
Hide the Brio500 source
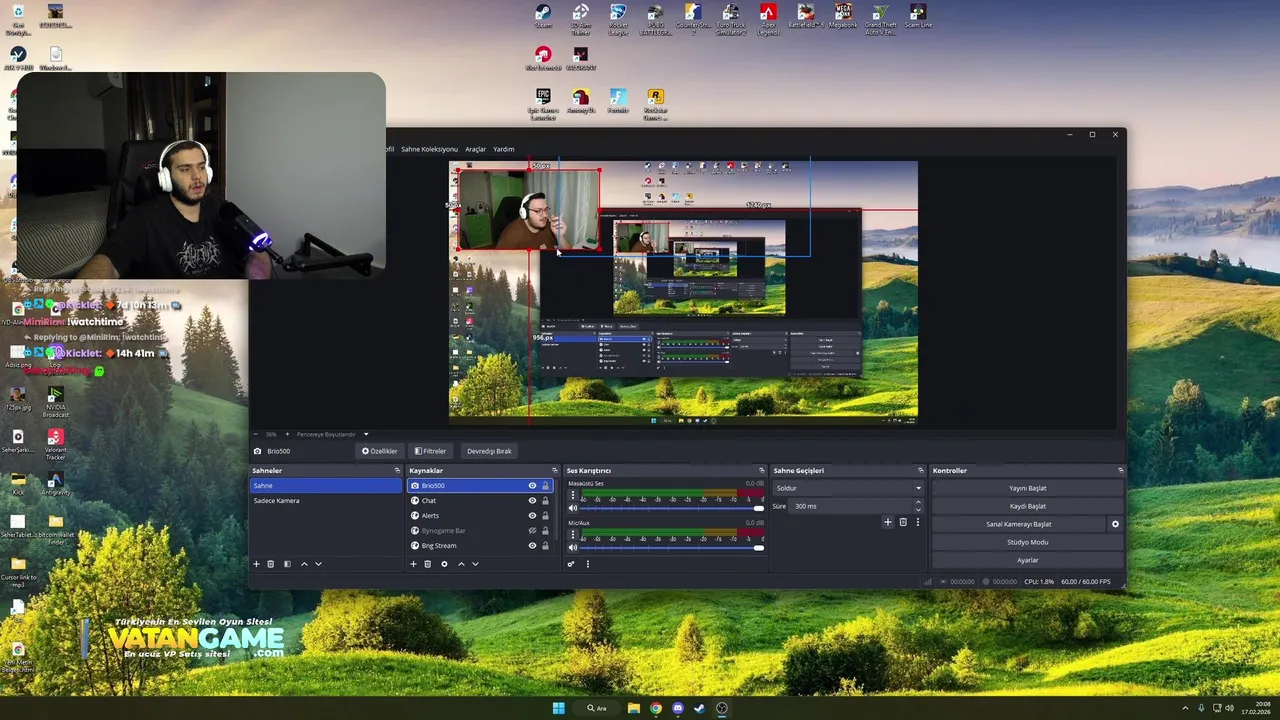pos(532,486)
